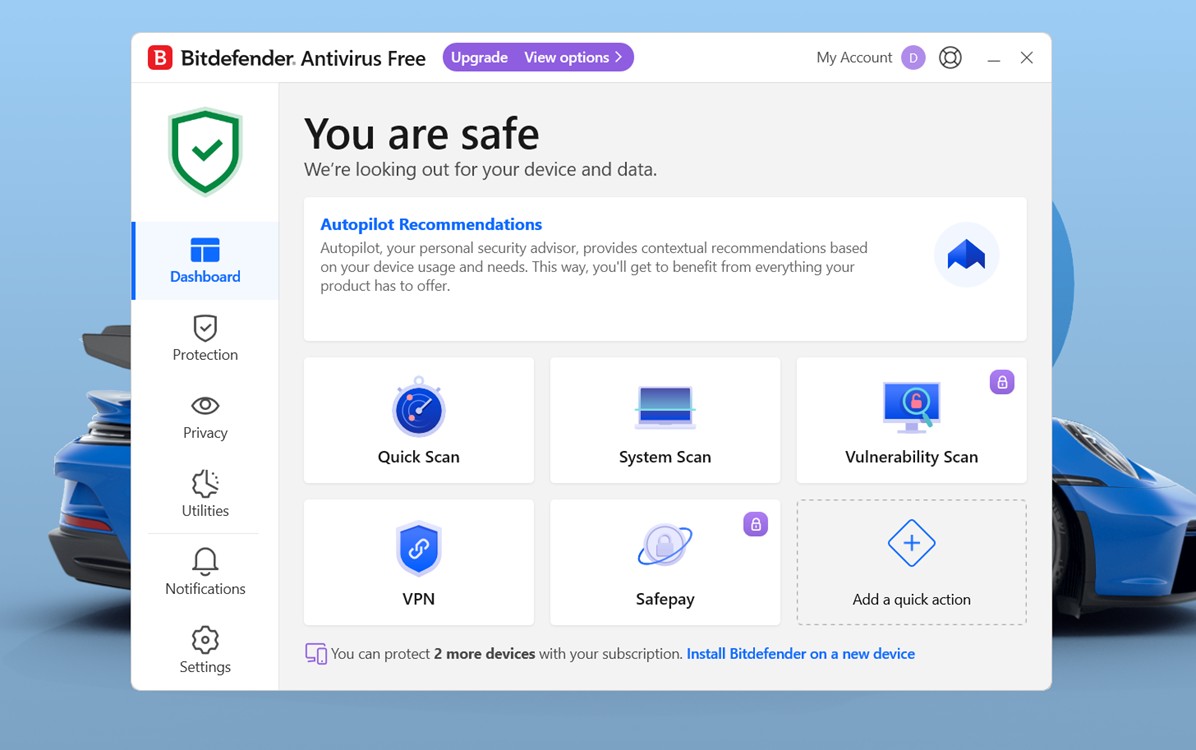Launch the VPN
Screen dimensions: 1196x750
point(418,562)
